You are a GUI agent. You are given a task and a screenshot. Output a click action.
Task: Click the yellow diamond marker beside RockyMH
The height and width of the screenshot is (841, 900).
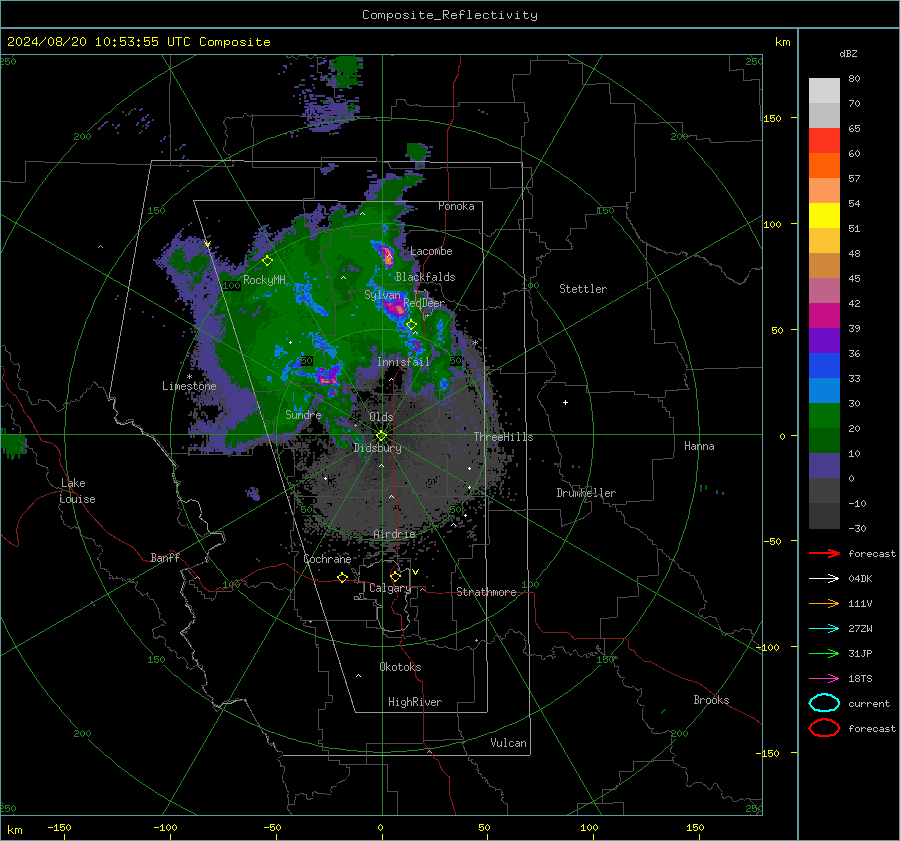point(267,261)
